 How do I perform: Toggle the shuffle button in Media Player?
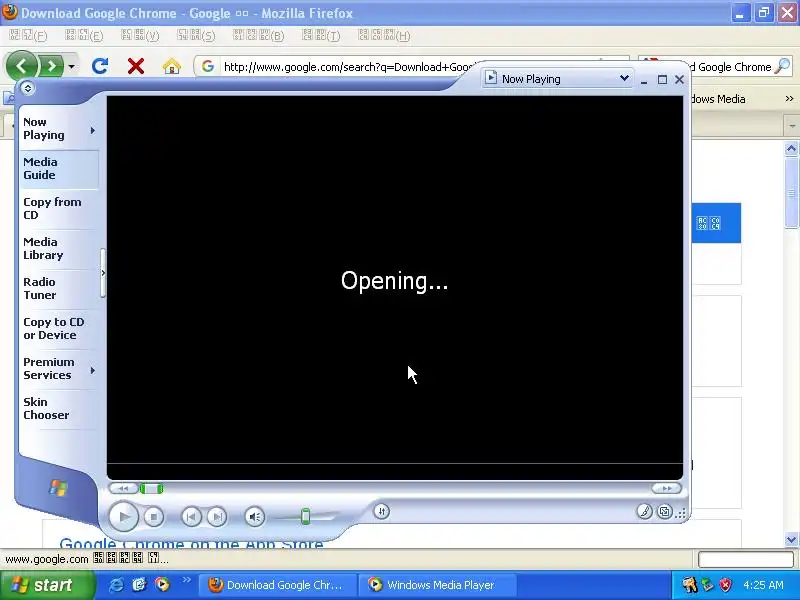[x=381, y=511]
